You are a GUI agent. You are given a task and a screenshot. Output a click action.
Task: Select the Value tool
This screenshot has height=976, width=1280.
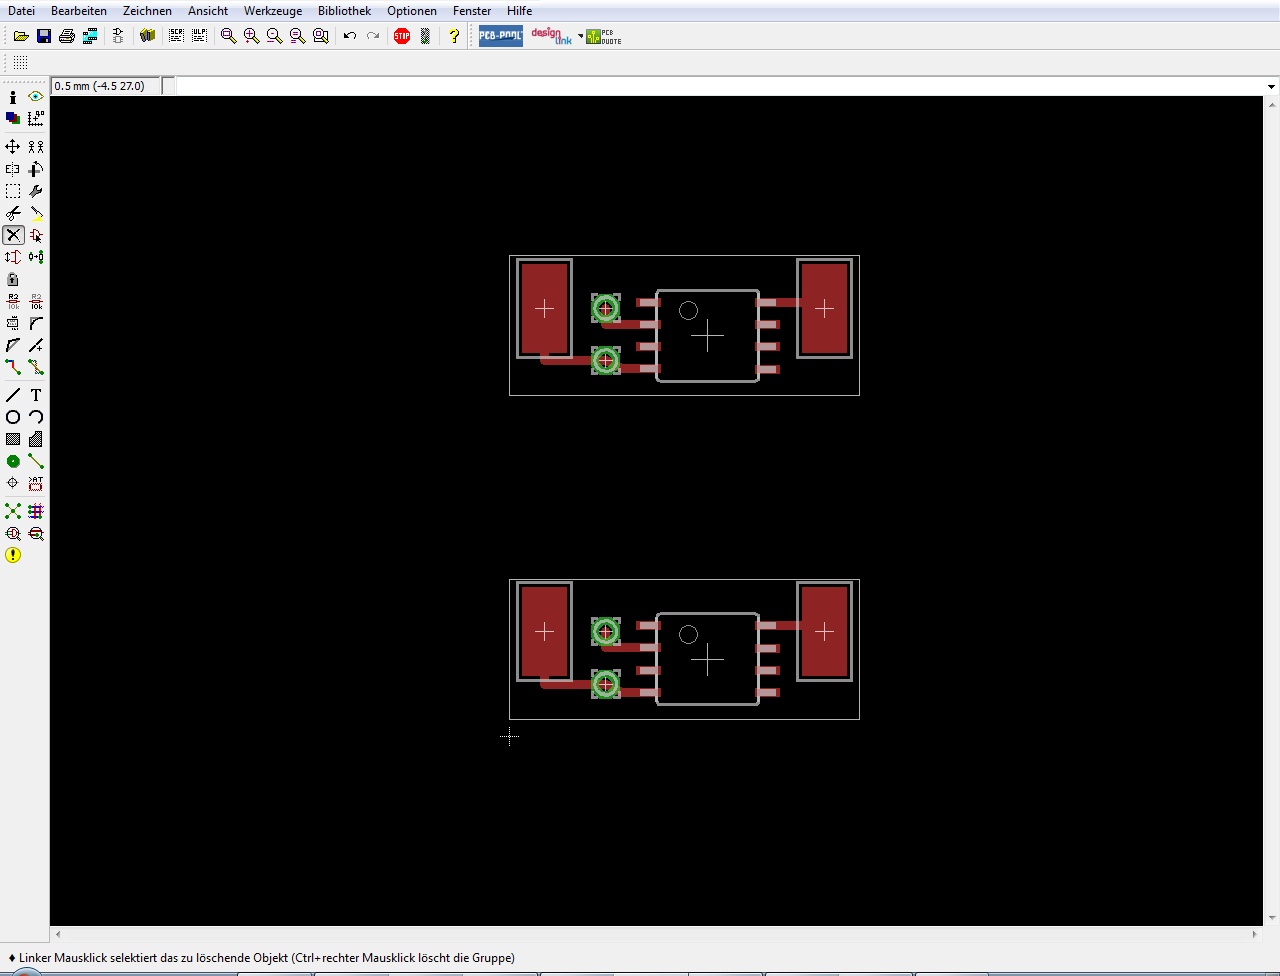[36, 301]
